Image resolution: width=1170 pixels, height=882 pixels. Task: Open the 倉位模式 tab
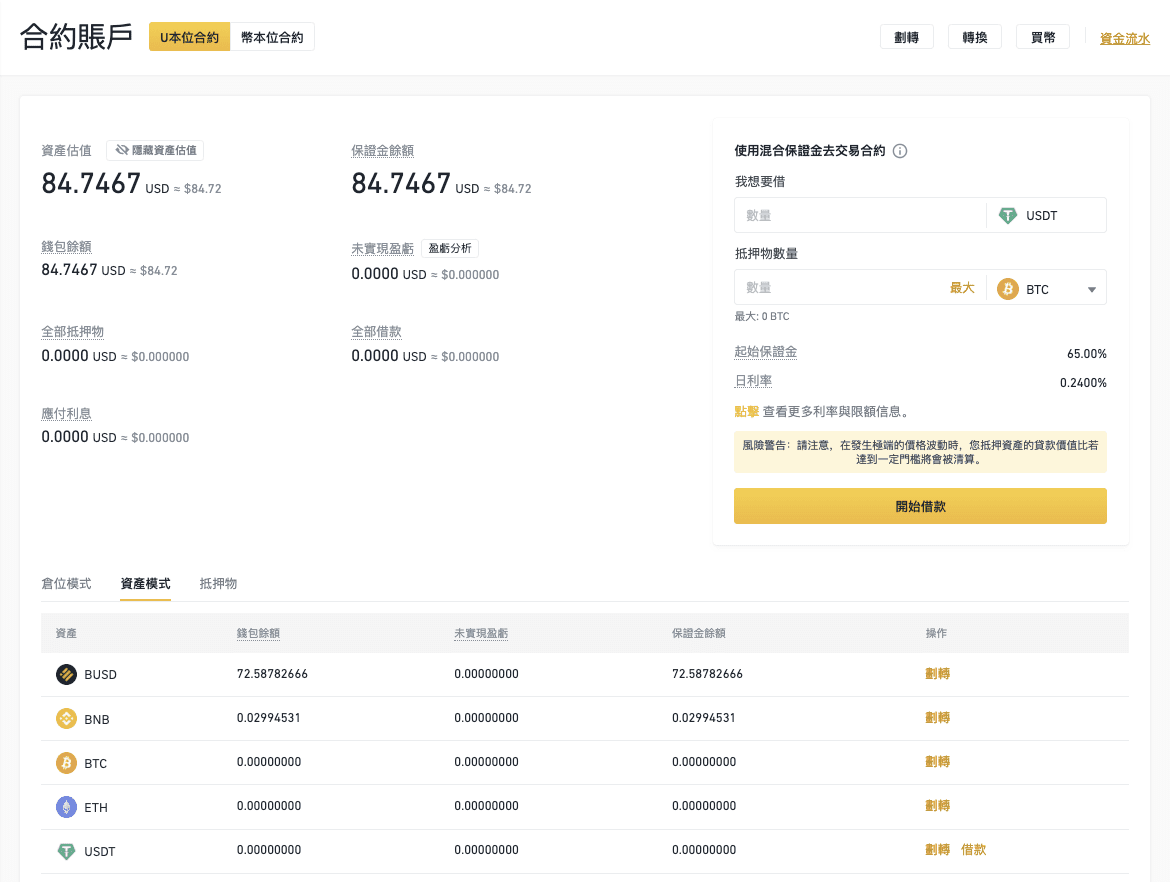click(66, 584)
